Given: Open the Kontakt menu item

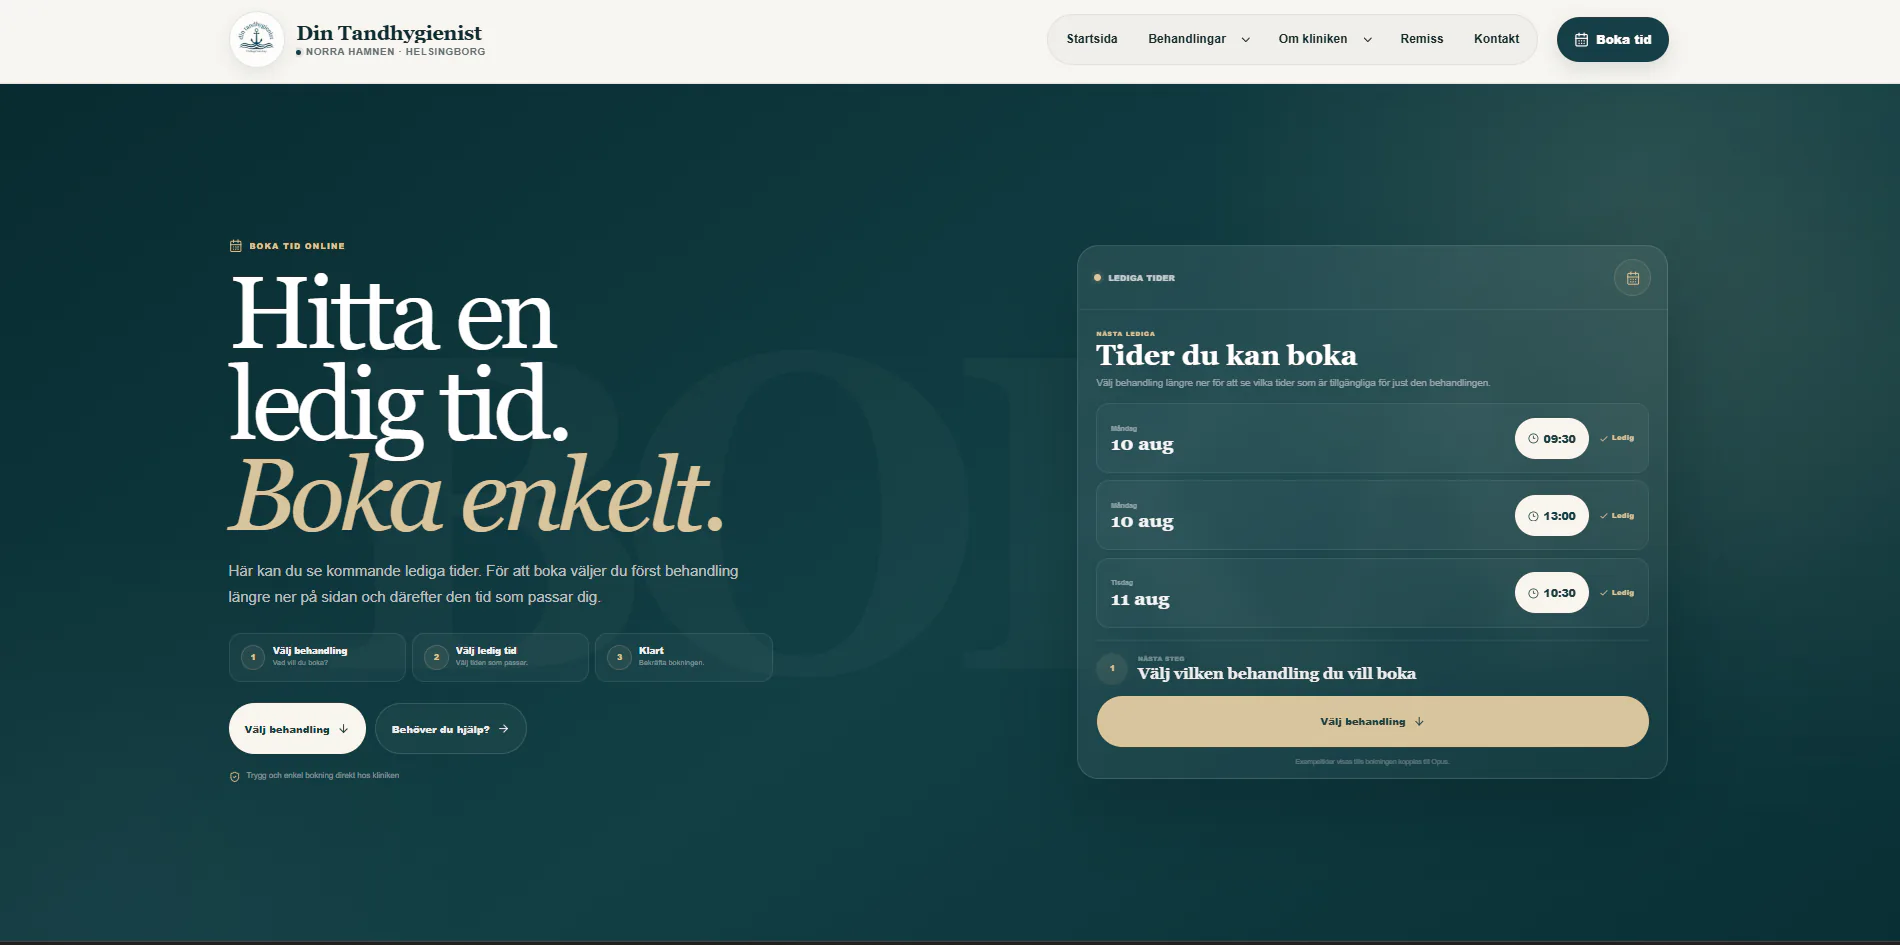Looking at the screenshot, I should pos(1496,39).
